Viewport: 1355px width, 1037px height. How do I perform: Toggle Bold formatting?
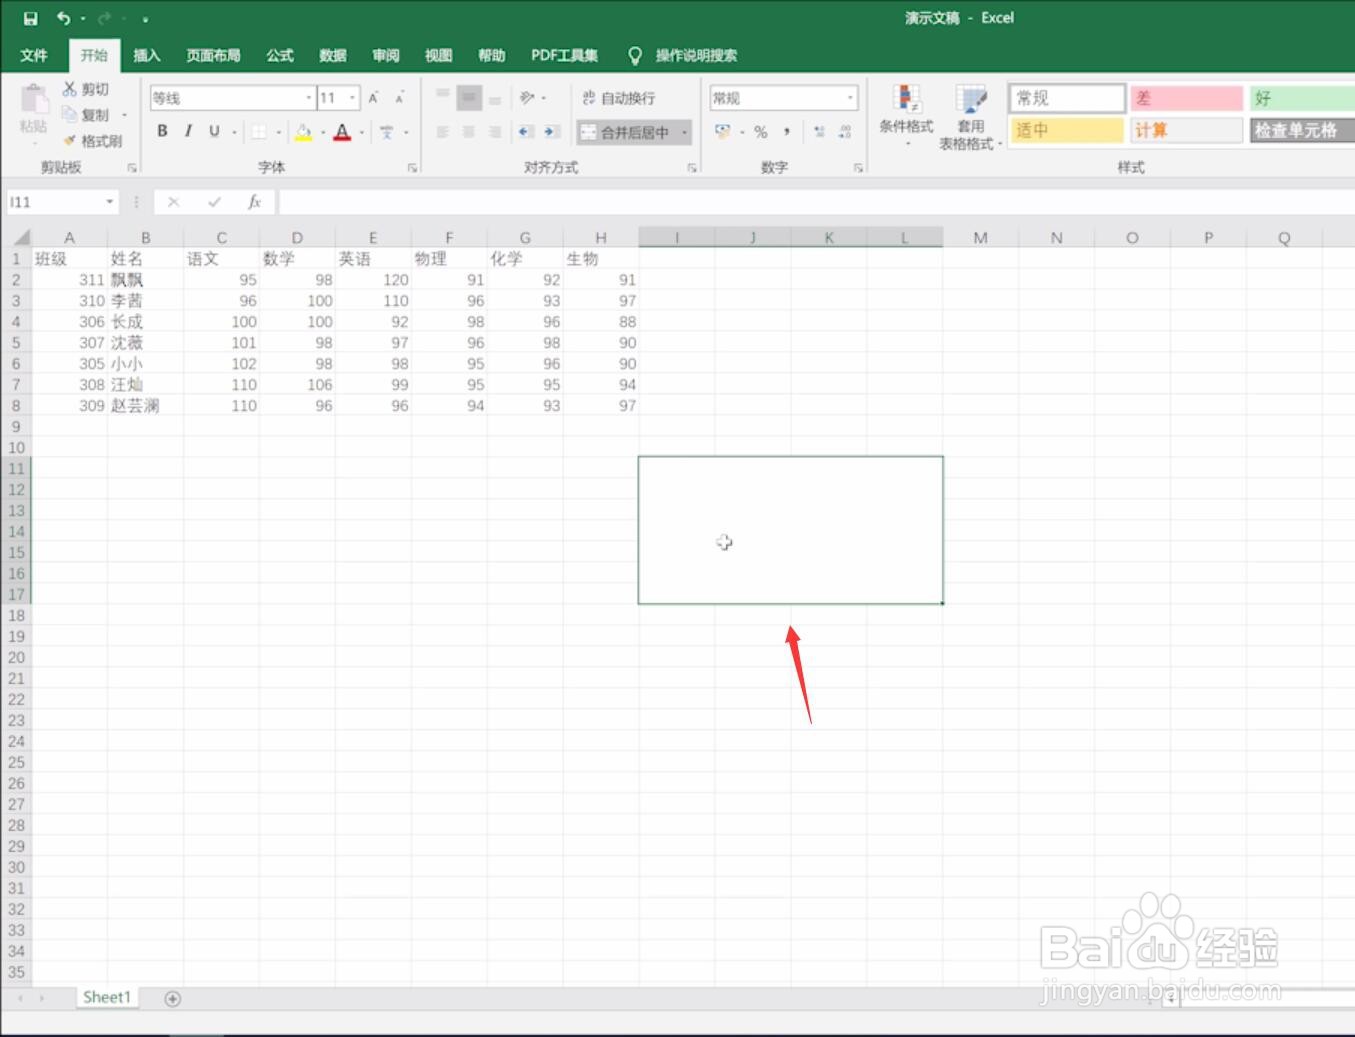point(162,131)
